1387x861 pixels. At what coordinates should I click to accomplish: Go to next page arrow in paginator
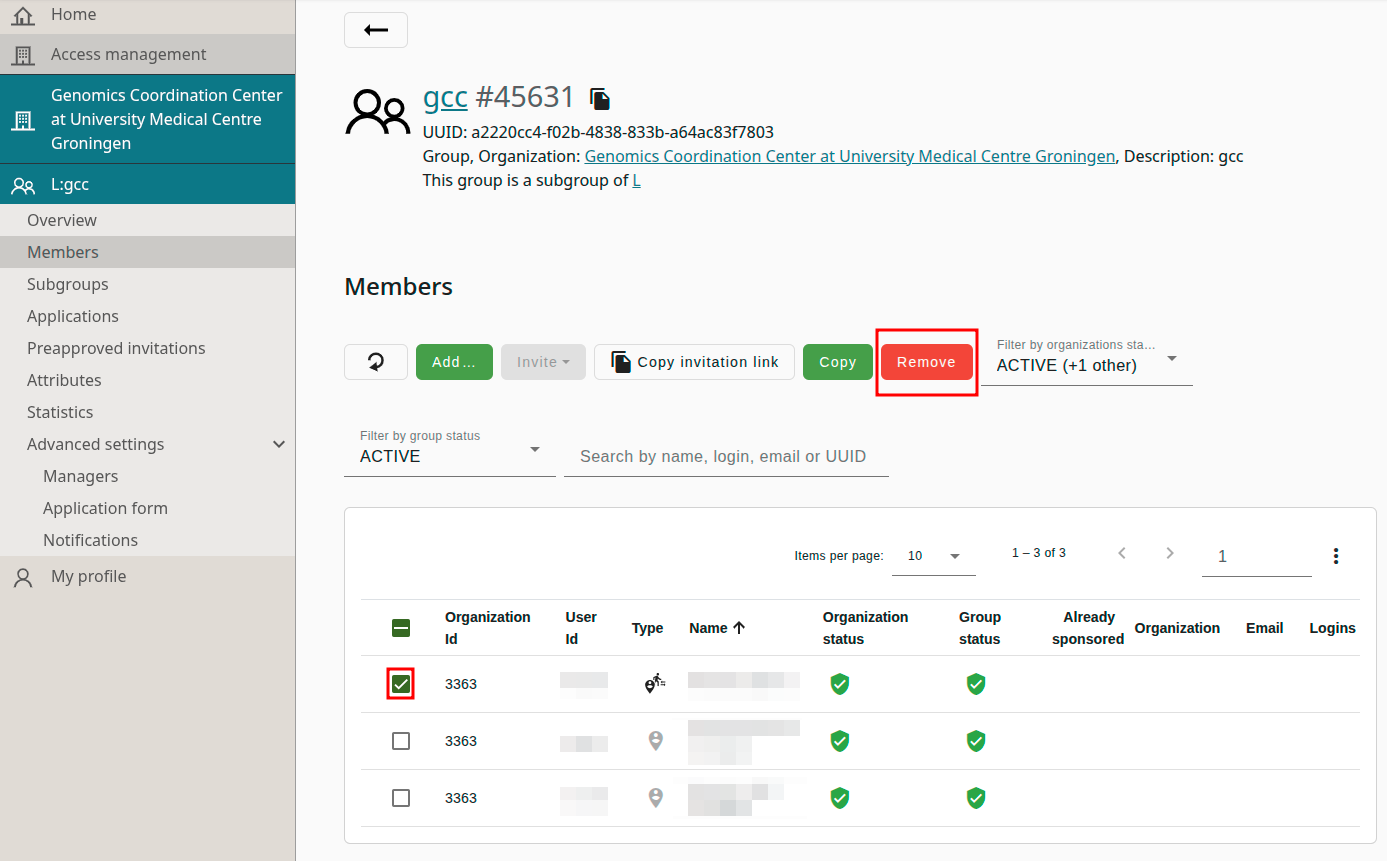click(x=1170, y=554)
